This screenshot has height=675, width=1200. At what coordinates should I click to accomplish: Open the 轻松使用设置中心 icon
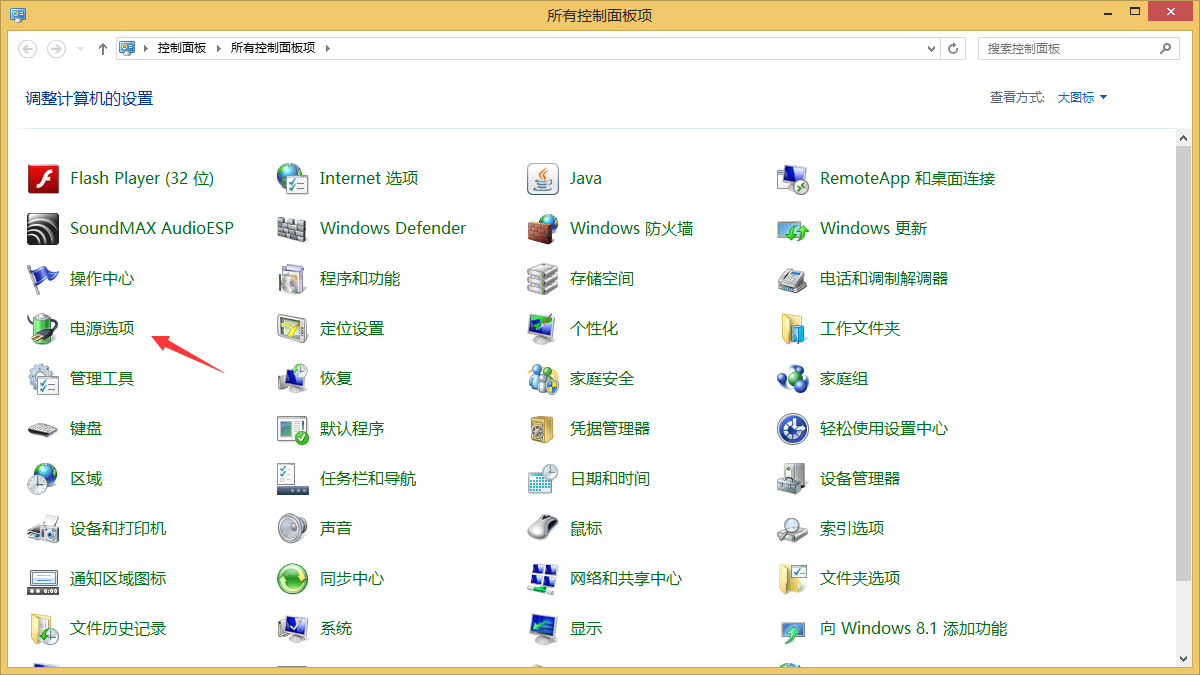click(792, 429)
